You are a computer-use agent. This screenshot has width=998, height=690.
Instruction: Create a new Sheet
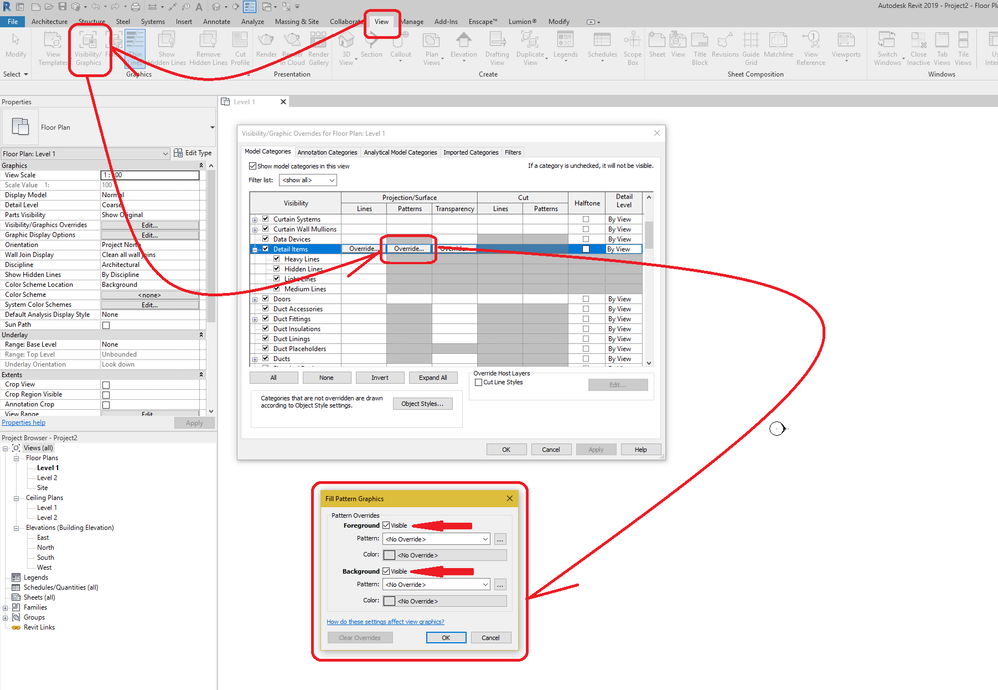point(657,45)
